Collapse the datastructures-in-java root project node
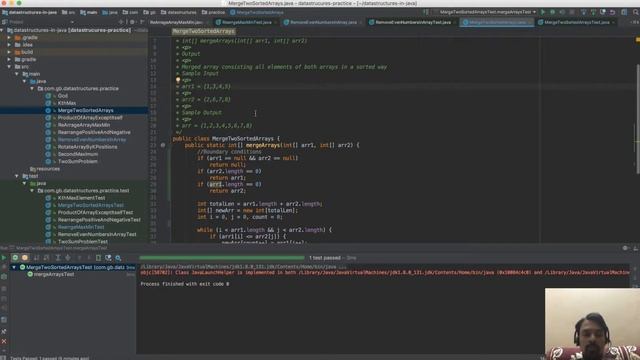This screenshot has height=360, width=640. [x=2, y=30]
